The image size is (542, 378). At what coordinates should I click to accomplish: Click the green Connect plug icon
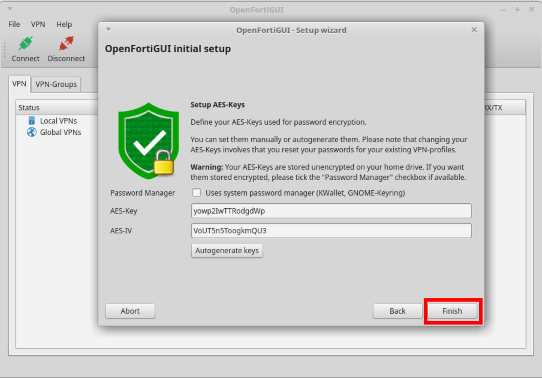26,44
